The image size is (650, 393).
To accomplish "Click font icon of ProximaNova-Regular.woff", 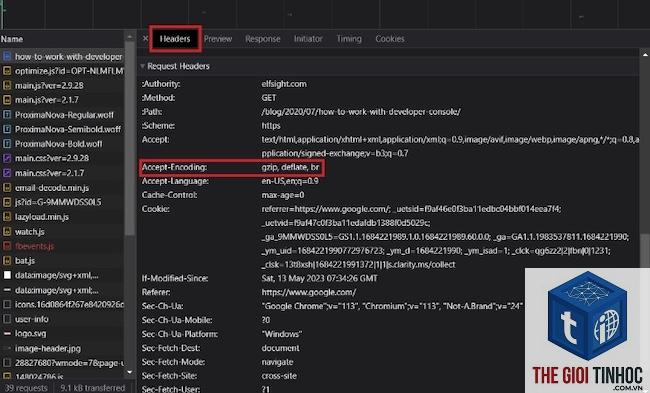I will coord(7,115).
